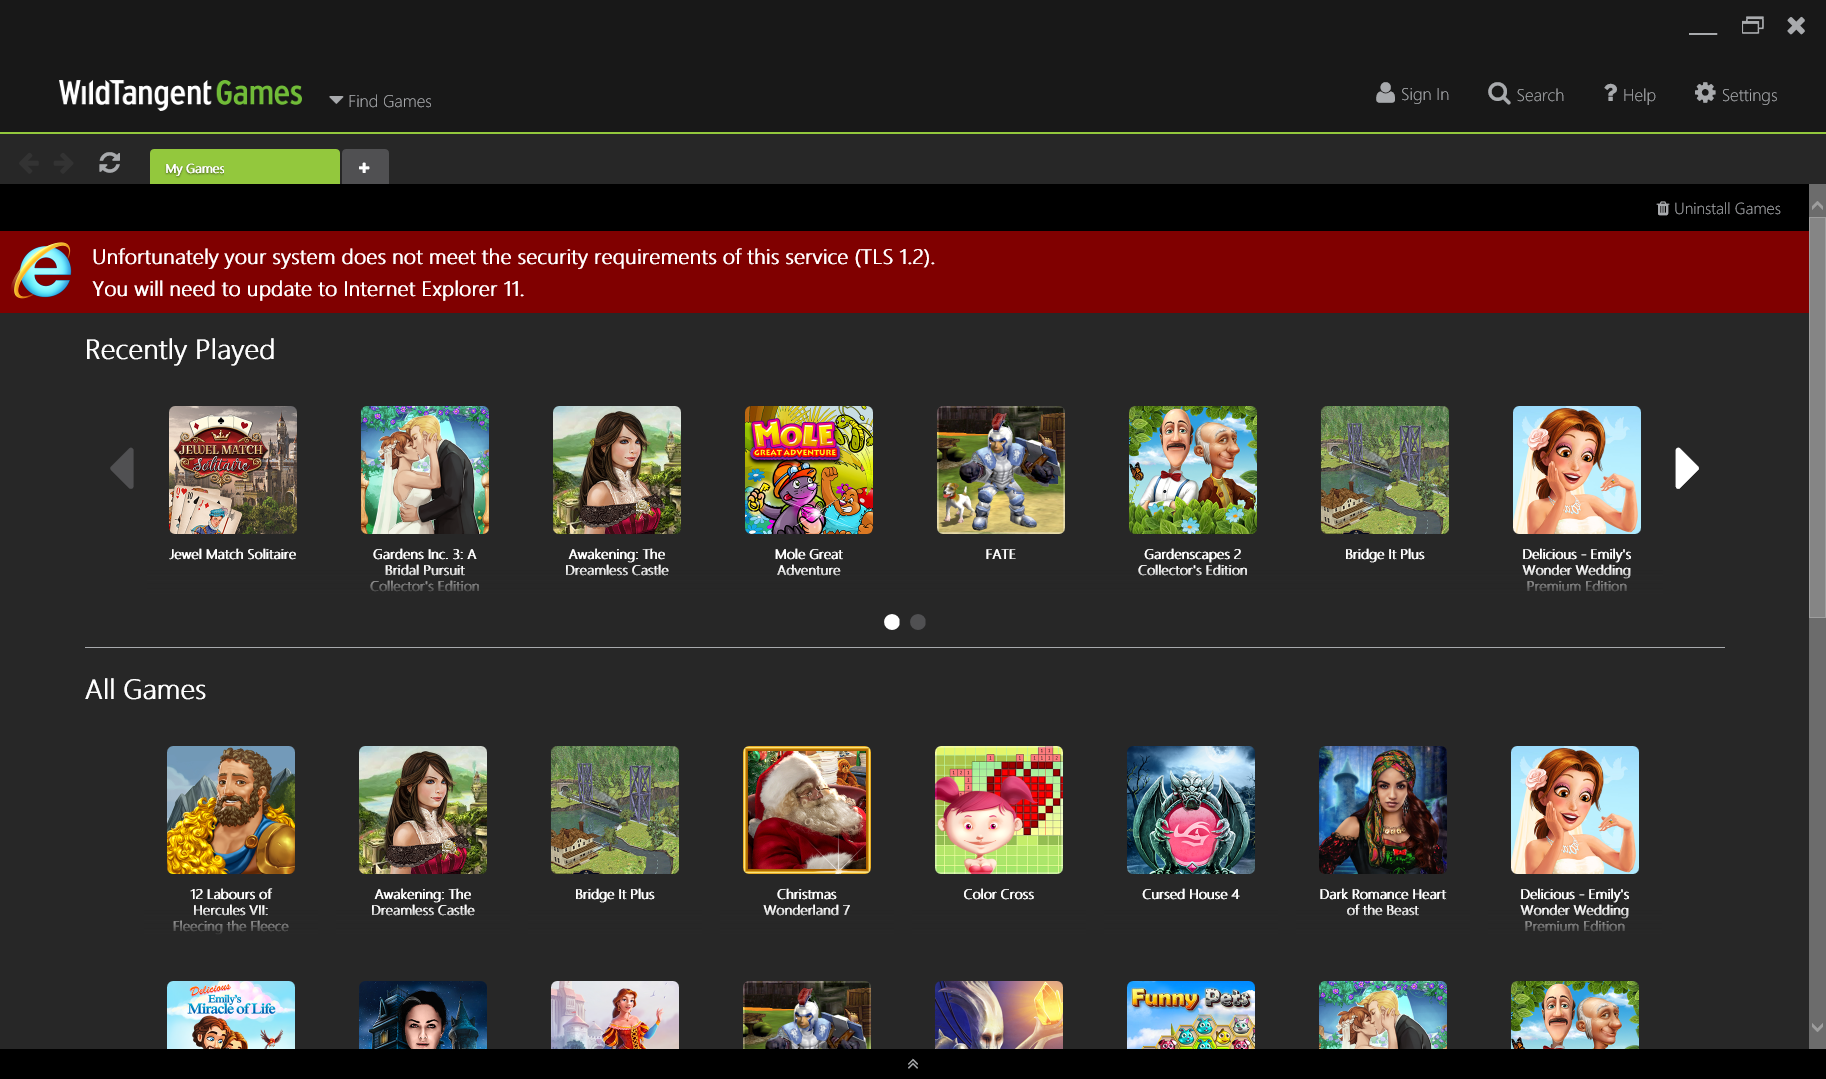The height and width of the screenshot is (1079, 1826).
Task: Go back with the back arrow
Action: point(29,163)
